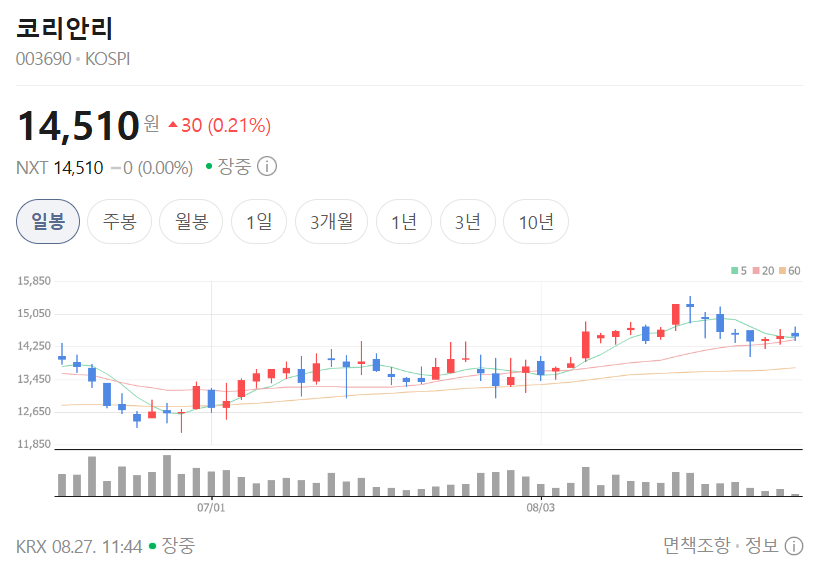Click the 11,850 price axis label
The width and height of the screenshot is (823, 562).
pos(34,444)
